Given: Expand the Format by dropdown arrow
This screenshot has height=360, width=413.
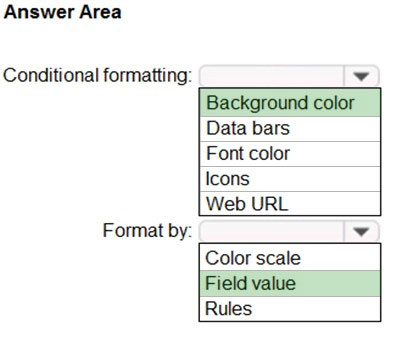Looking at the screenshot, I should pos(361,231).
